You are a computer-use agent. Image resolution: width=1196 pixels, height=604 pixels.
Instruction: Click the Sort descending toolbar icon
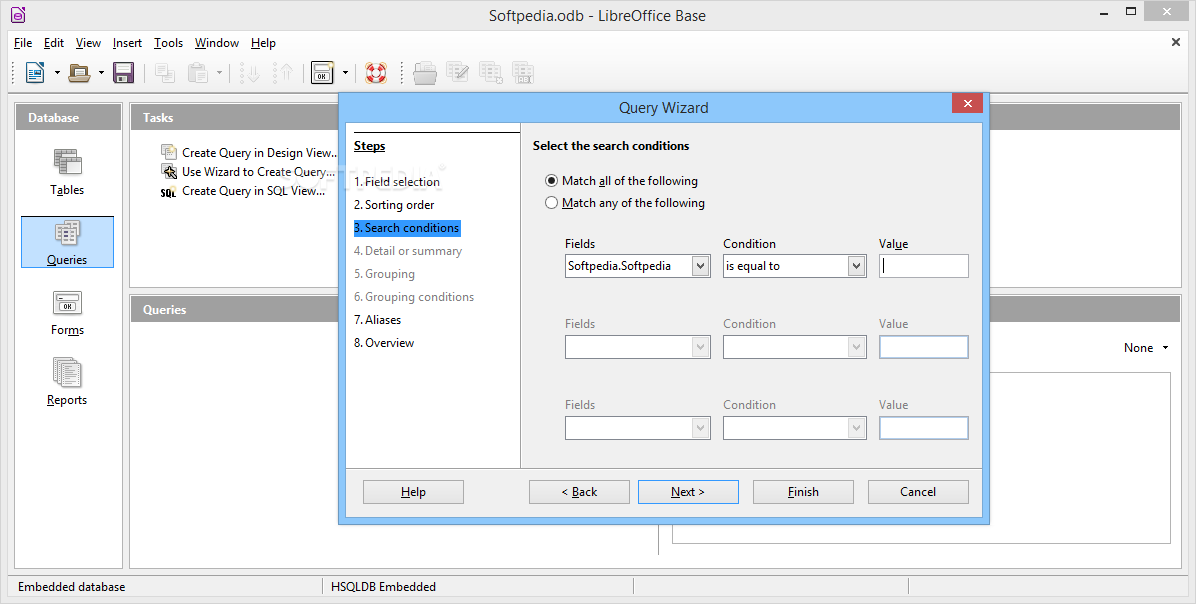[x=285, y=72]
